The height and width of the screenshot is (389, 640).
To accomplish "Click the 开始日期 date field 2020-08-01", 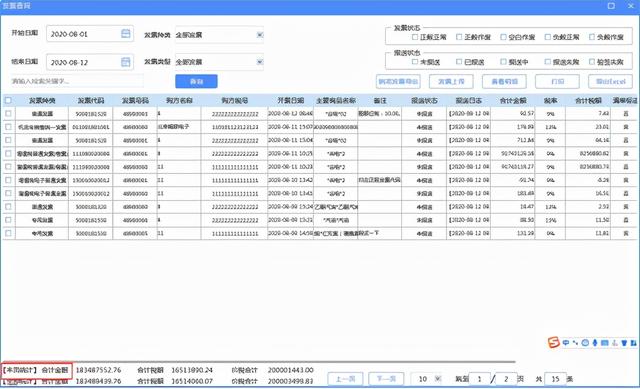I will click(90, 34).
